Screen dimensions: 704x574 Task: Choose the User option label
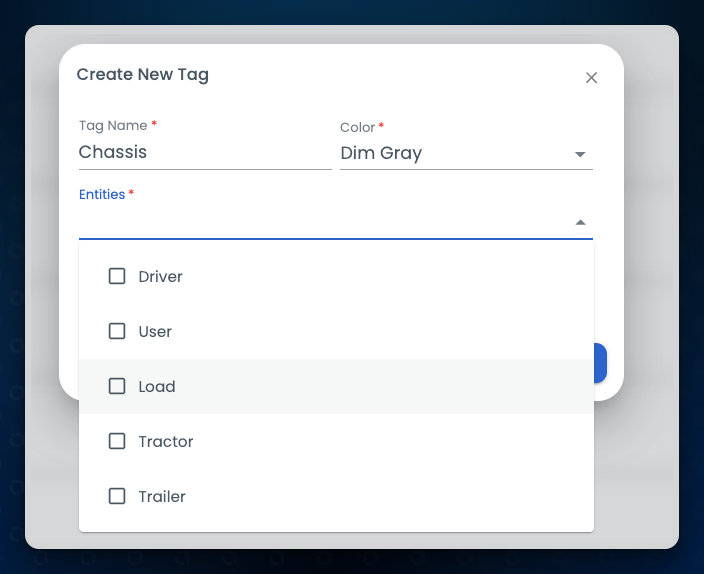tap(155, 331)
